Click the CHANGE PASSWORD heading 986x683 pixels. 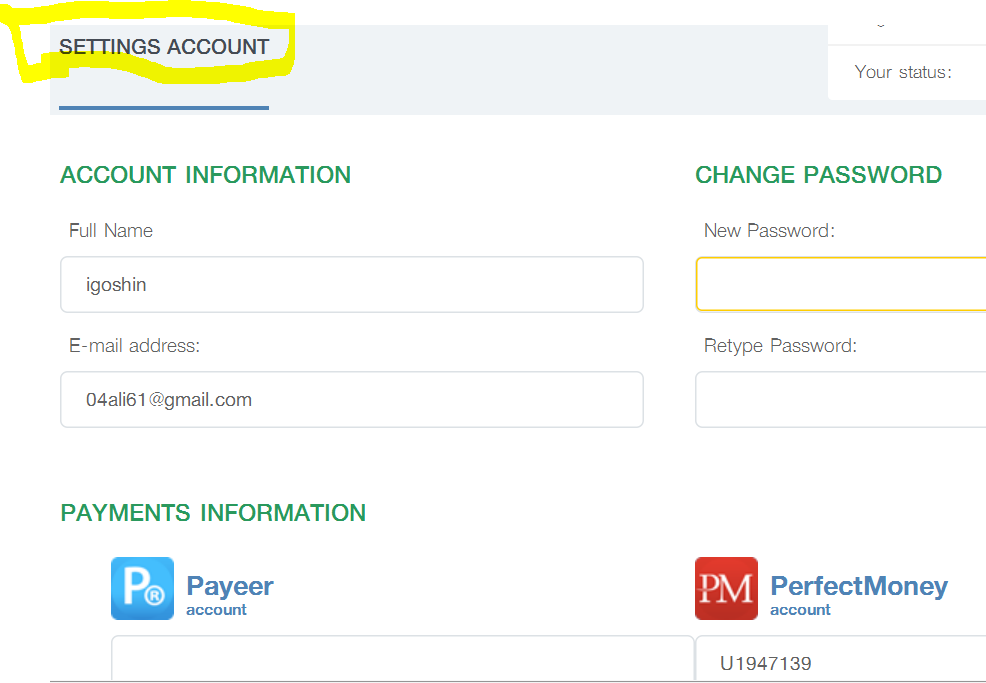click(818, 175)
